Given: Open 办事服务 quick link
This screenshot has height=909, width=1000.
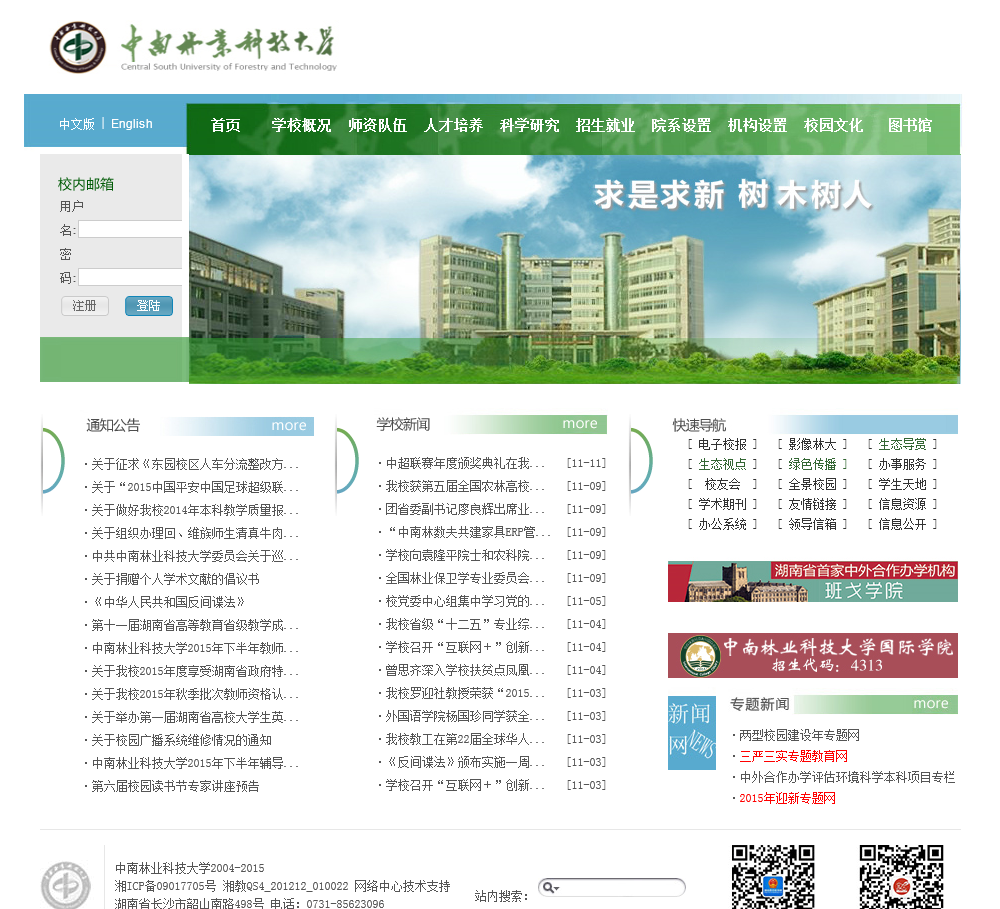Looking at the screenshot, I should pos(902,464).
